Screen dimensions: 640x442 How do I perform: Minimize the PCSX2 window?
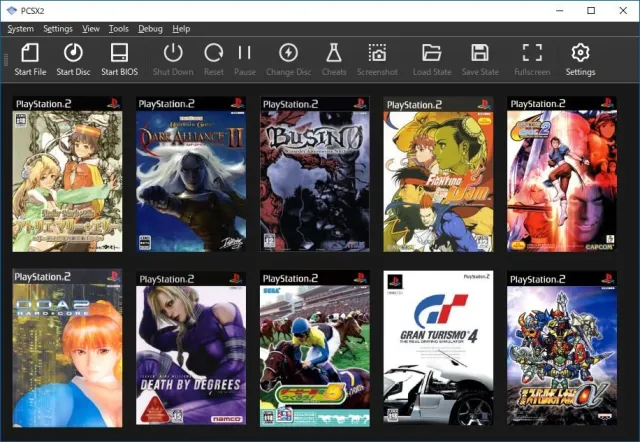tap(560, 11)
